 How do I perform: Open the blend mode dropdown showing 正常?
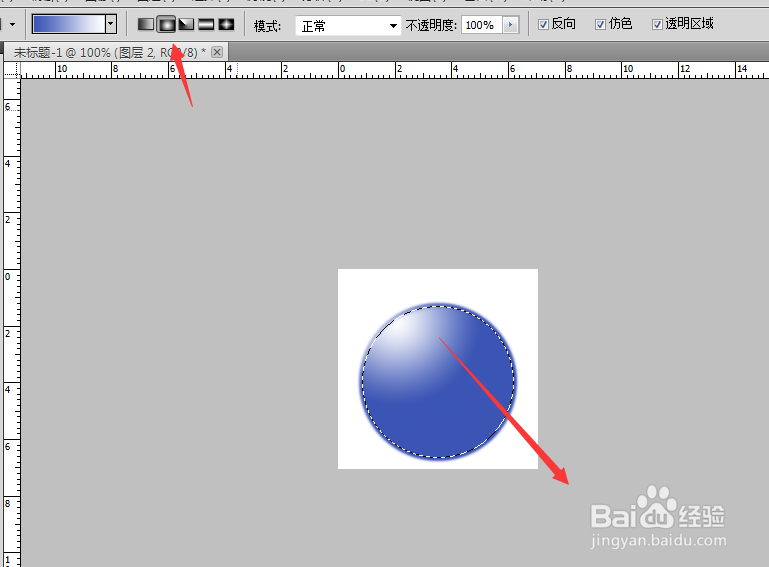(348, 26)
